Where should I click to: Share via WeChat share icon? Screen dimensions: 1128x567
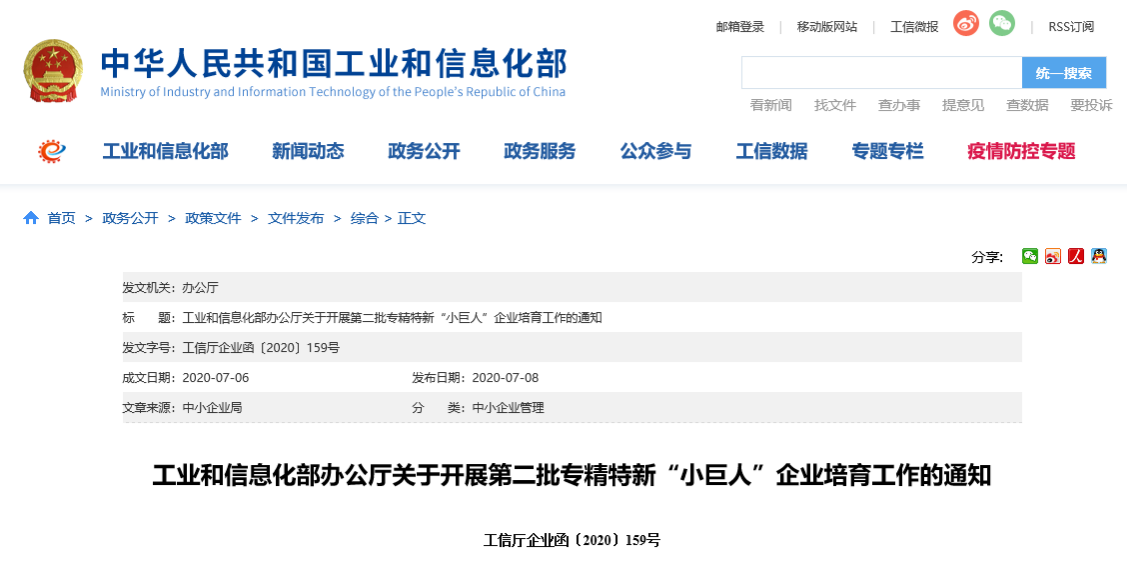[x=1030, y=256]
